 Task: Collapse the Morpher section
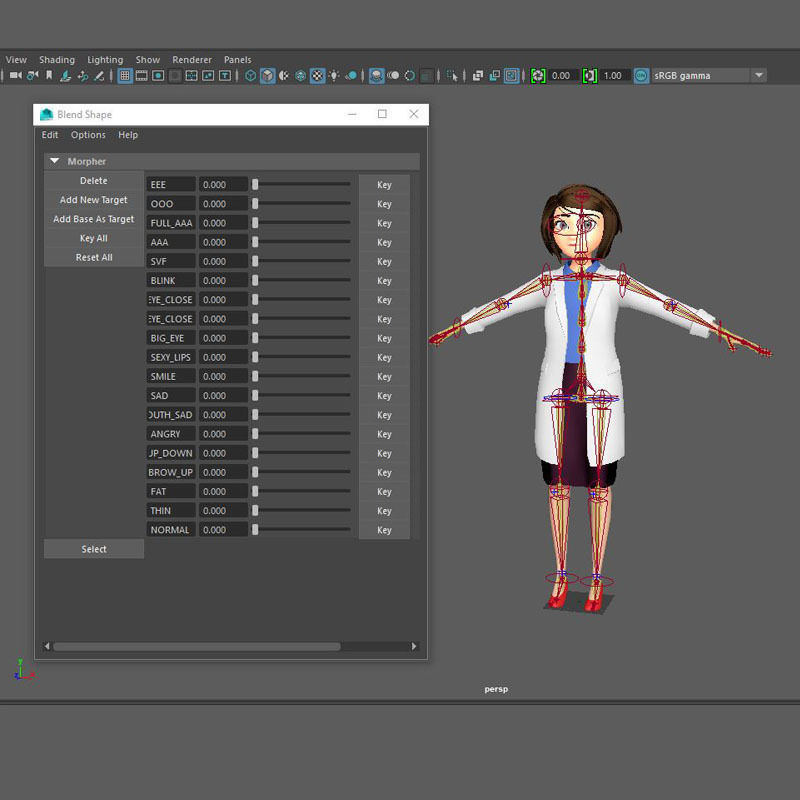(55, 161)
